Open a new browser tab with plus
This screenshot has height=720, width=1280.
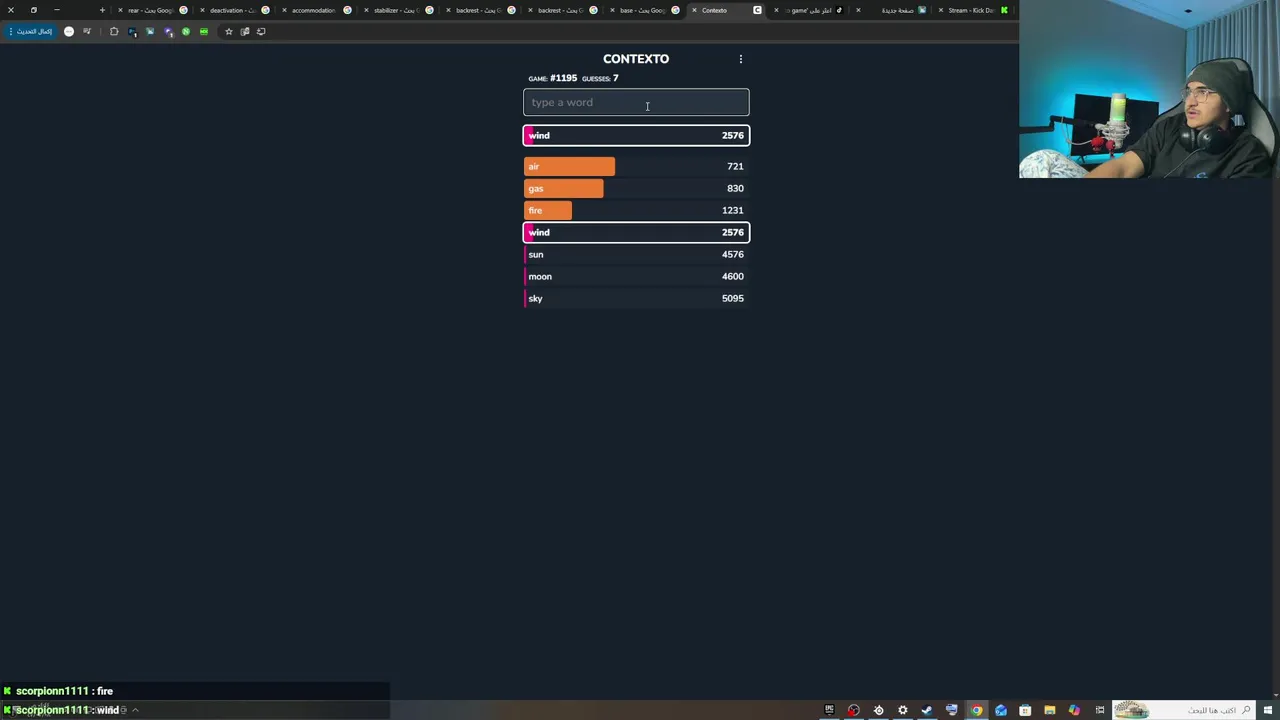102,10
